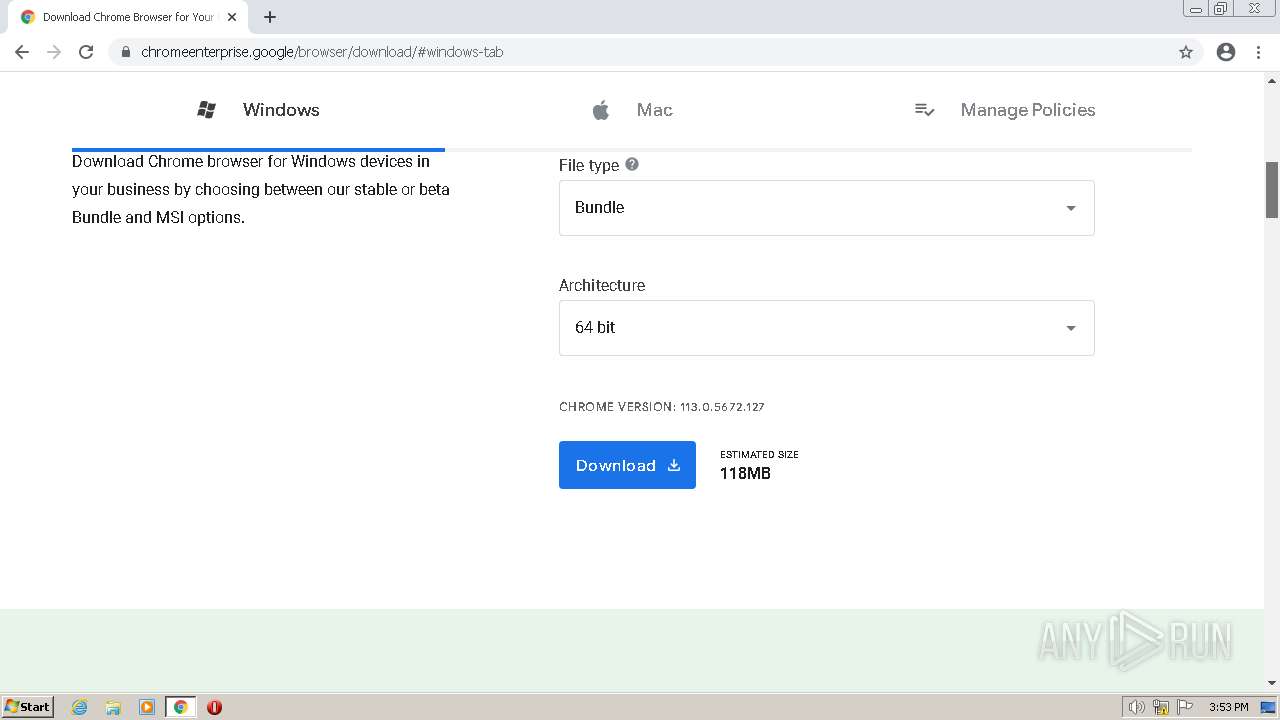Viewport: 1280px width, 720px height.
Task: View site info via padlock icon
Action: pyautogui.click(x=125, y=52)
